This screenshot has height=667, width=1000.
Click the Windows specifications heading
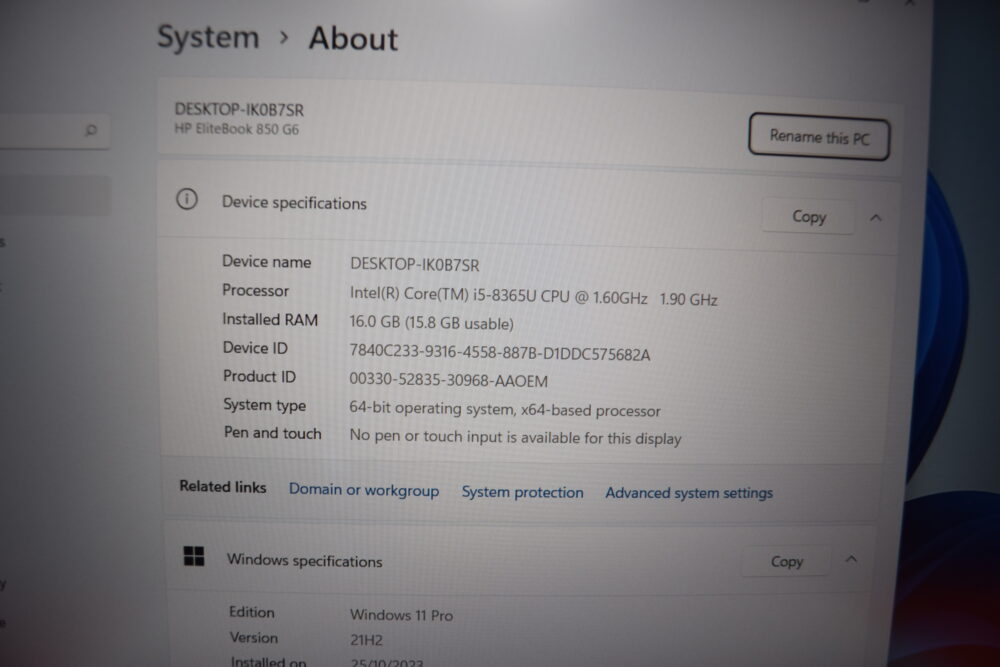[x=304, y=561]
